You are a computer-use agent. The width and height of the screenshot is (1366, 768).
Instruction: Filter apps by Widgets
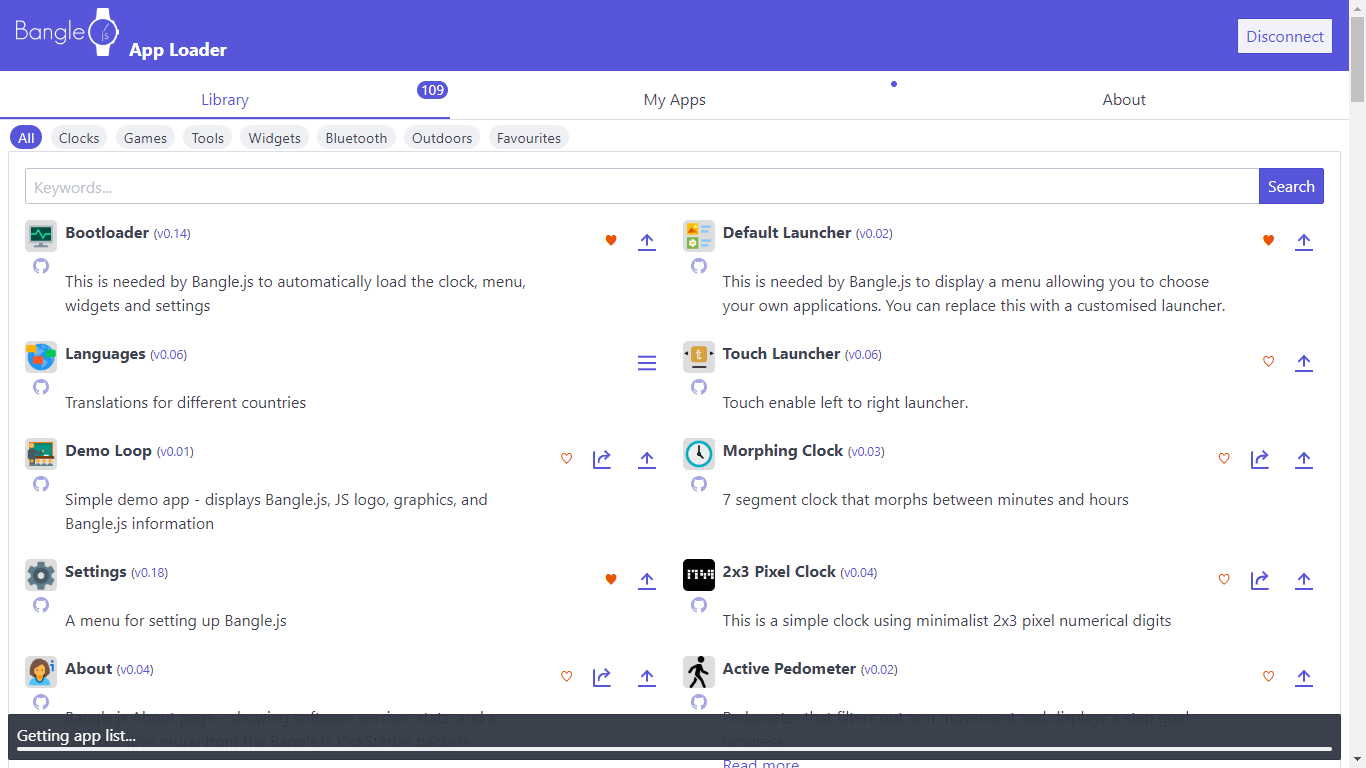(275, 138)
